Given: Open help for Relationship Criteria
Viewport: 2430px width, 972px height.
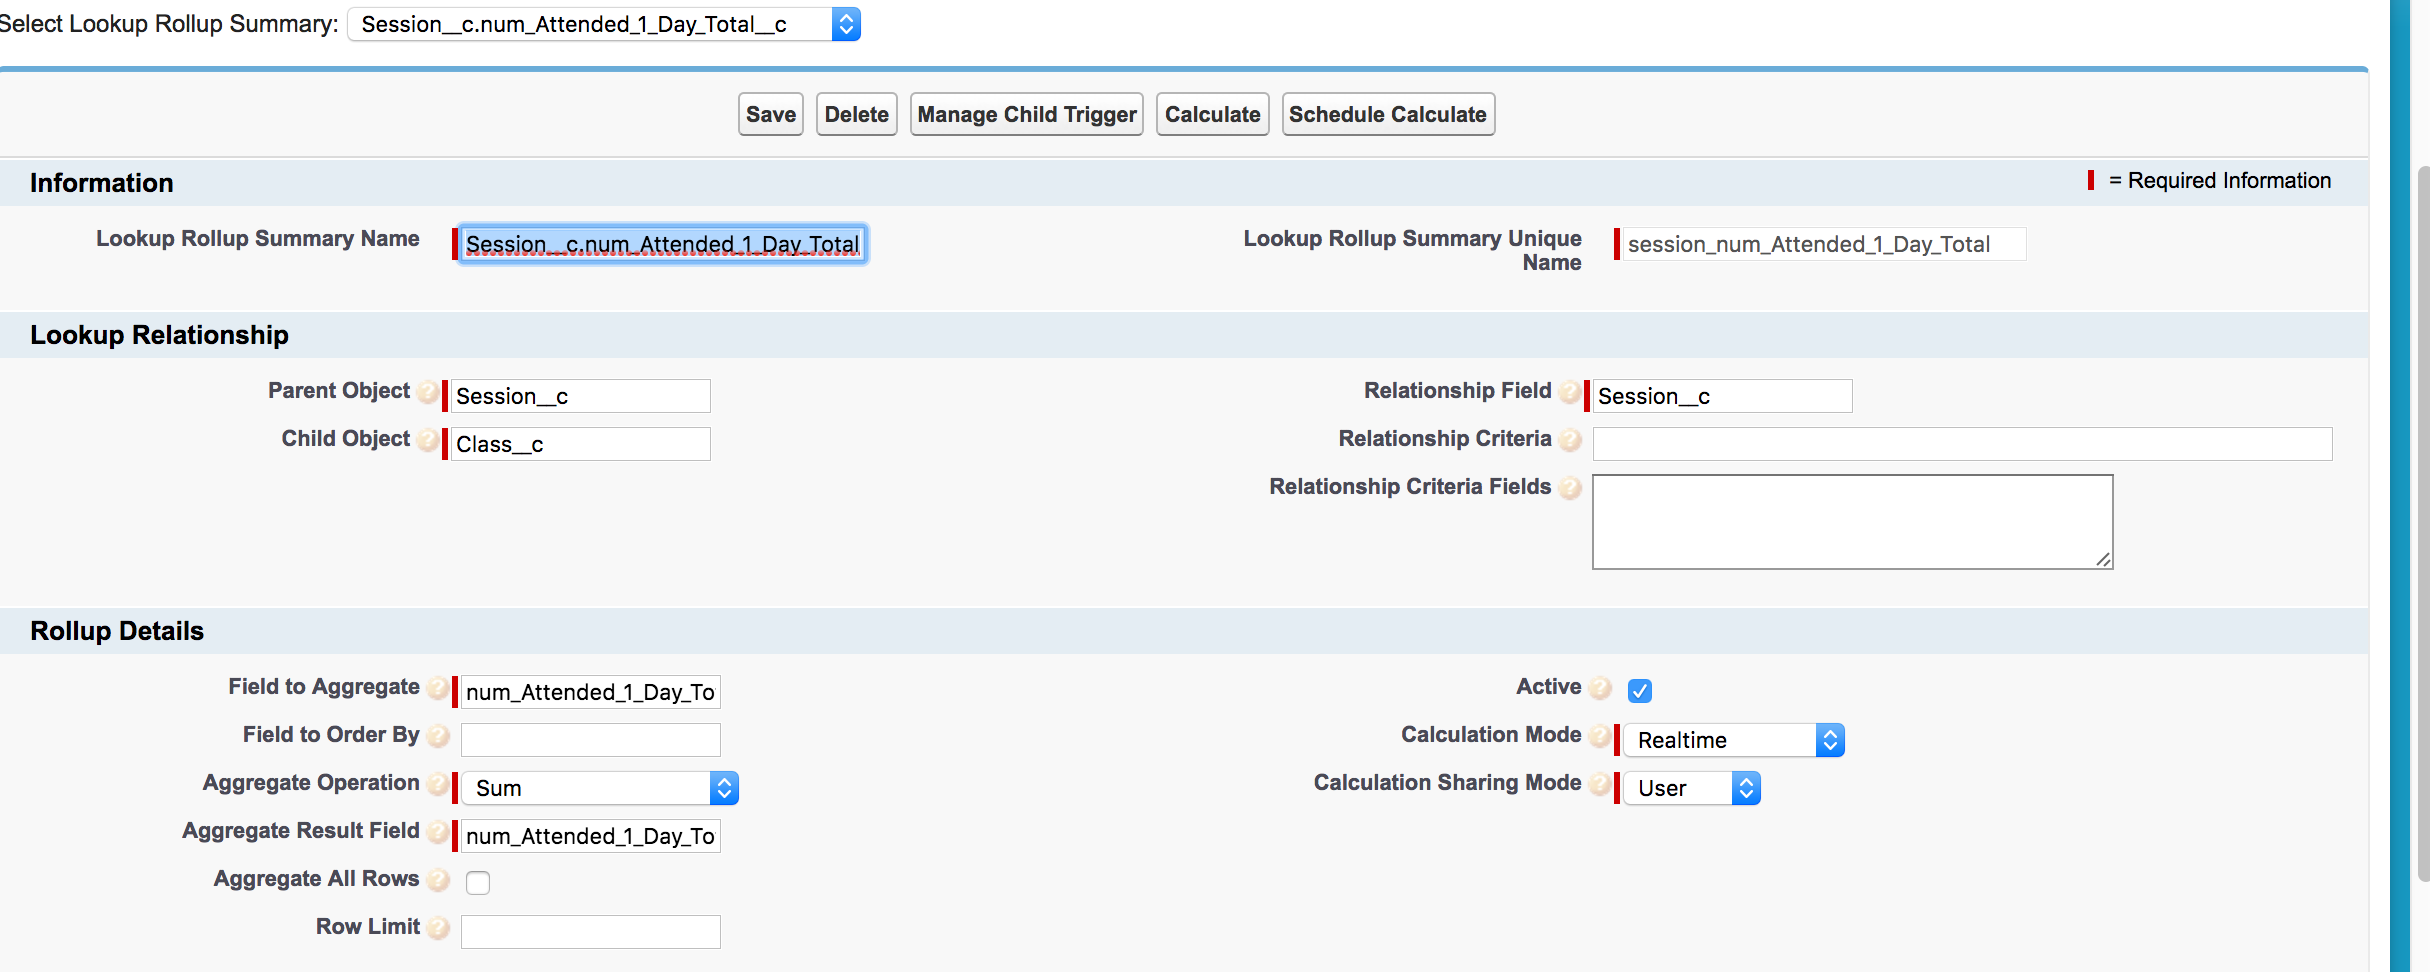Looking at the screenshot, I should click(x=1570, y=440).
